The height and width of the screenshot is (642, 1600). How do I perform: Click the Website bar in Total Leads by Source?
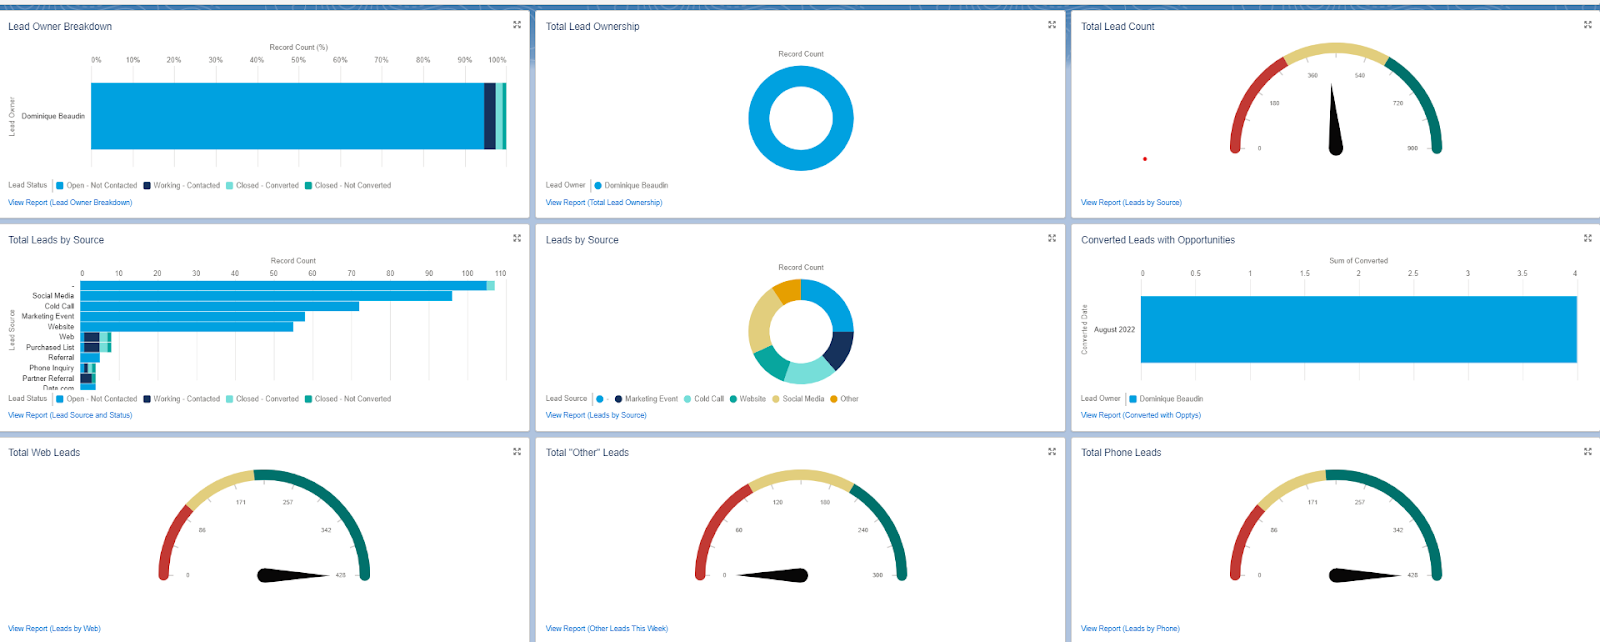187,326
